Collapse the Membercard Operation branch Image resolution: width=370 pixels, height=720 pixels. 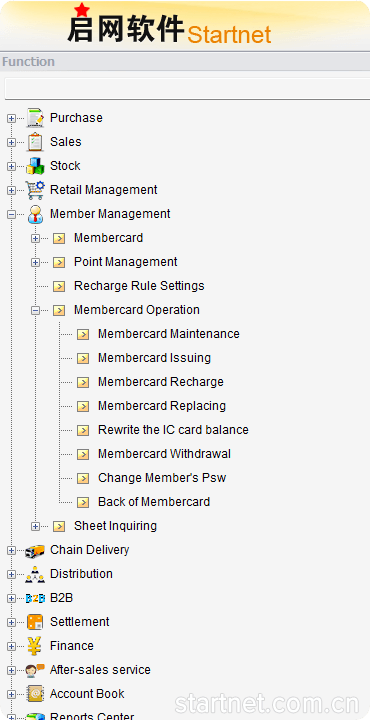(x=35, y=310)
